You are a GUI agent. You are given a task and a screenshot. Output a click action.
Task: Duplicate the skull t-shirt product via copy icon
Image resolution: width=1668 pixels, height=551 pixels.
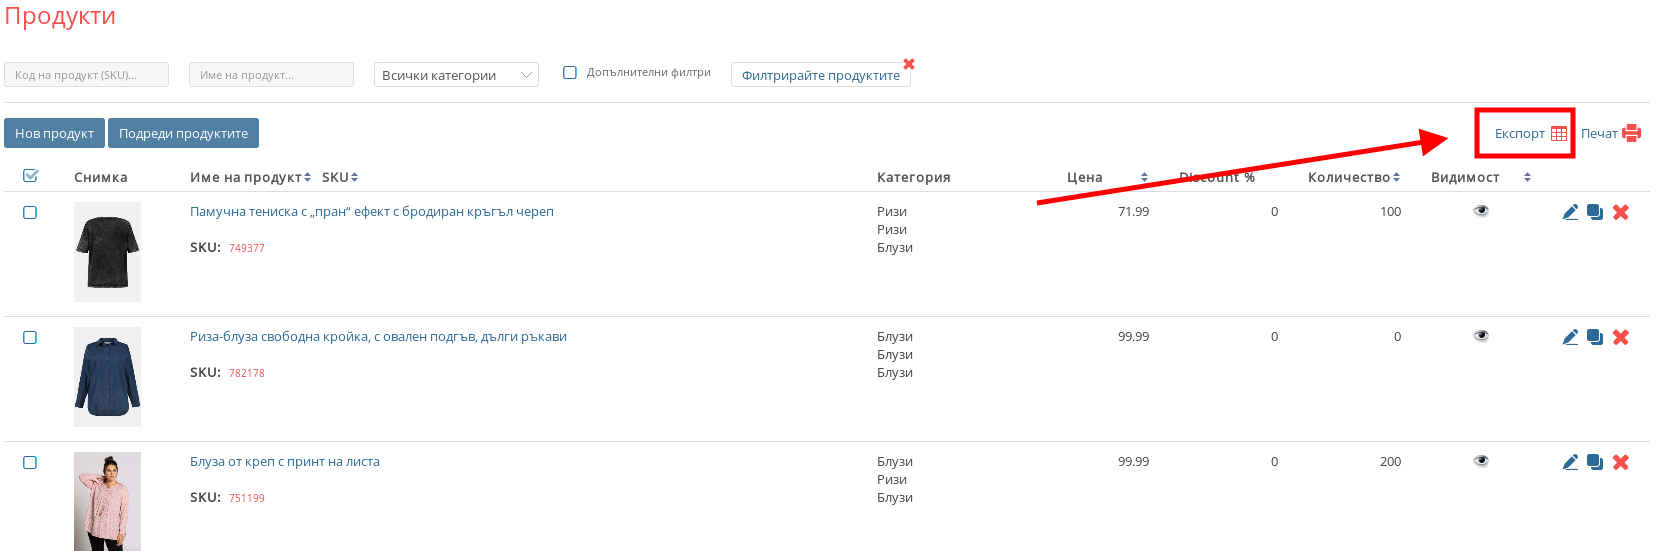tap(1595, 212)
